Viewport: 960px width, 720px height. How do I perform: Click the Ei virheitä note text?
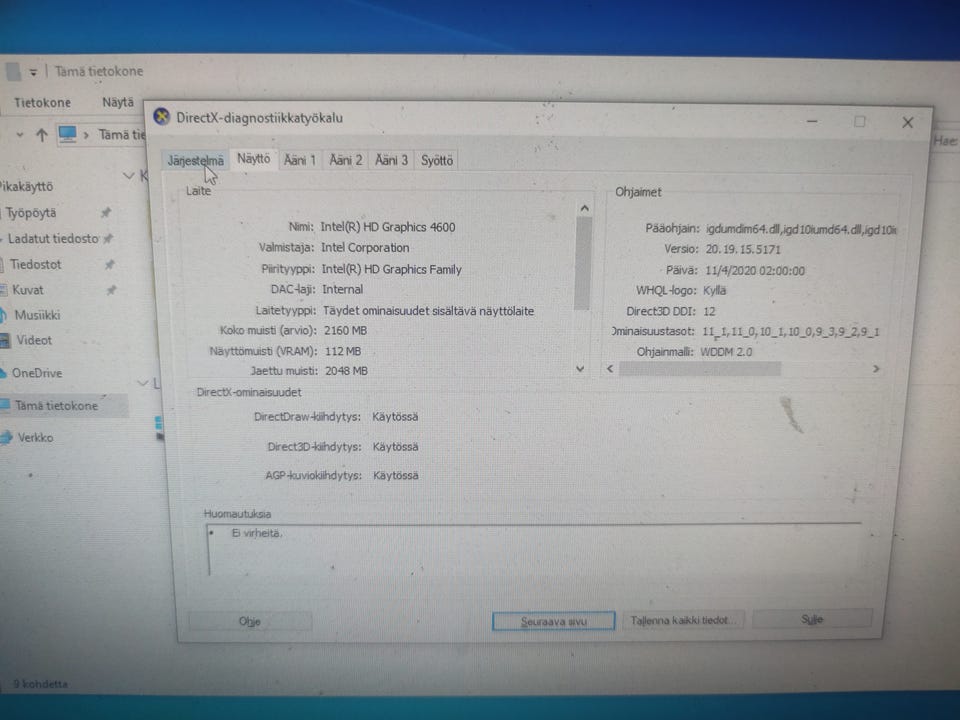click(256, 533)
